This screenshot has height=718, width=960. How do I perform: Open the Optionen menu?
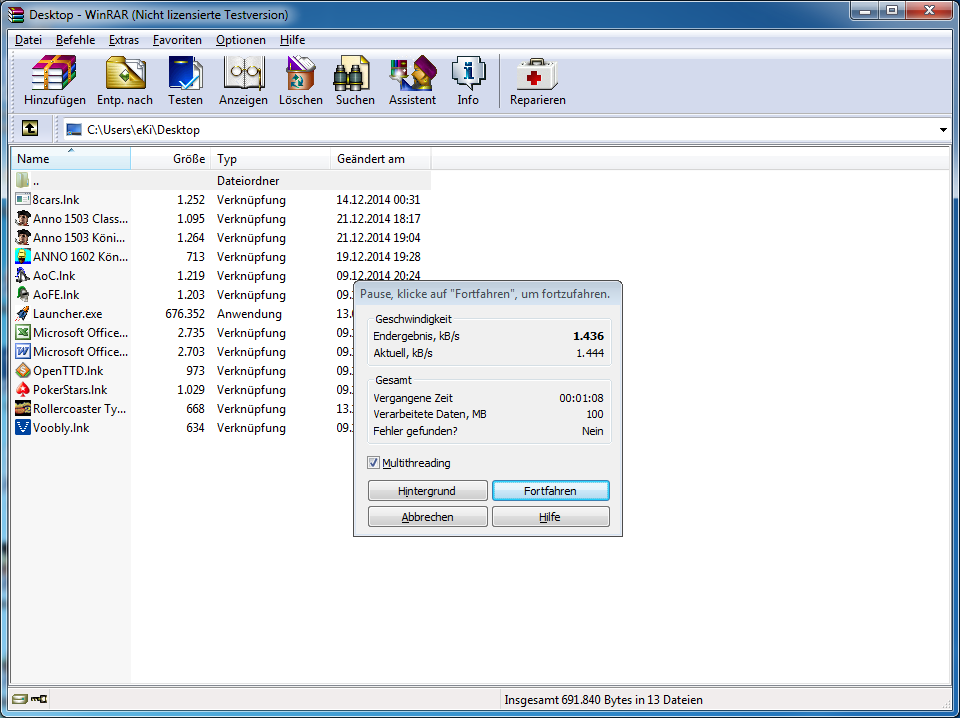pos(241,40)
